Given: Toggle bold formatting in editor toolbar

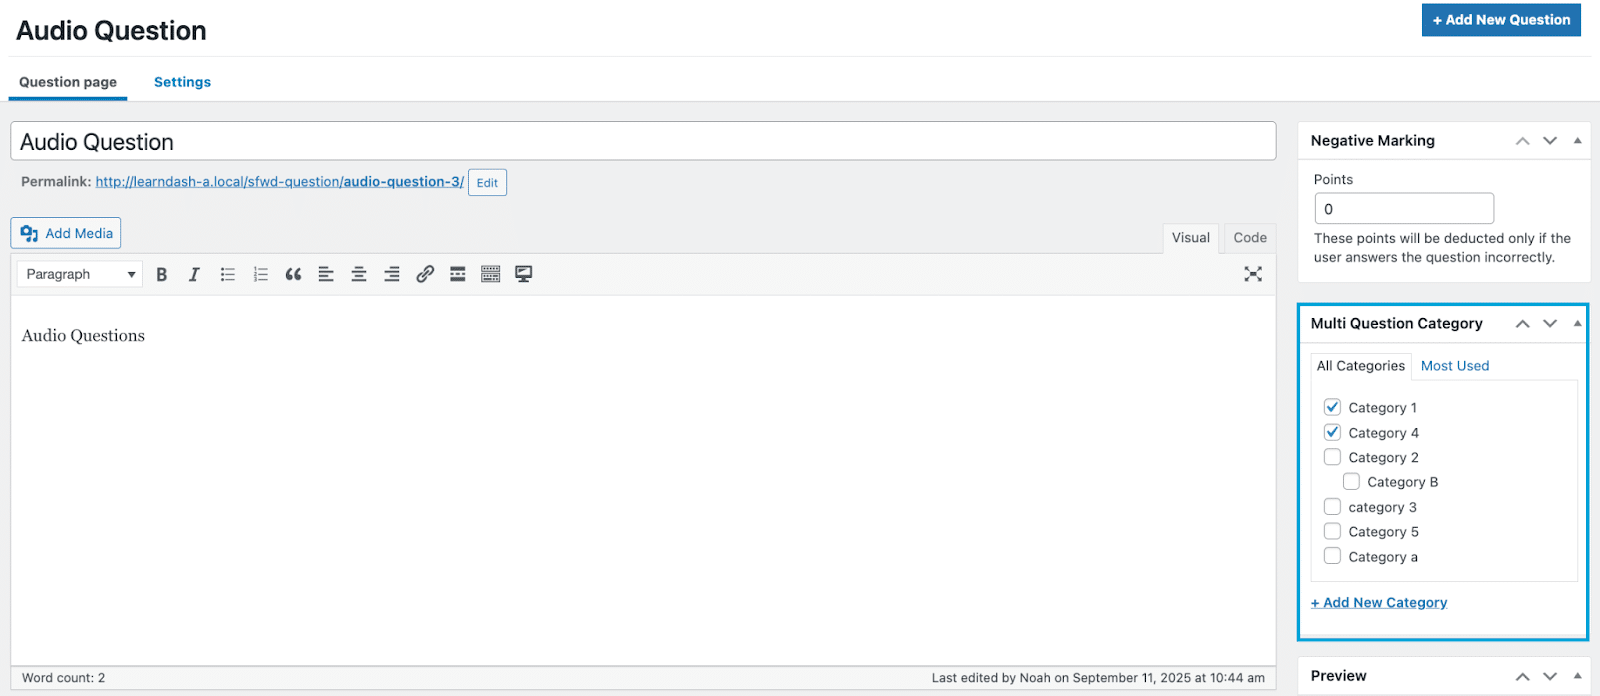Looking at the screenshot, I should click(161, 274).
